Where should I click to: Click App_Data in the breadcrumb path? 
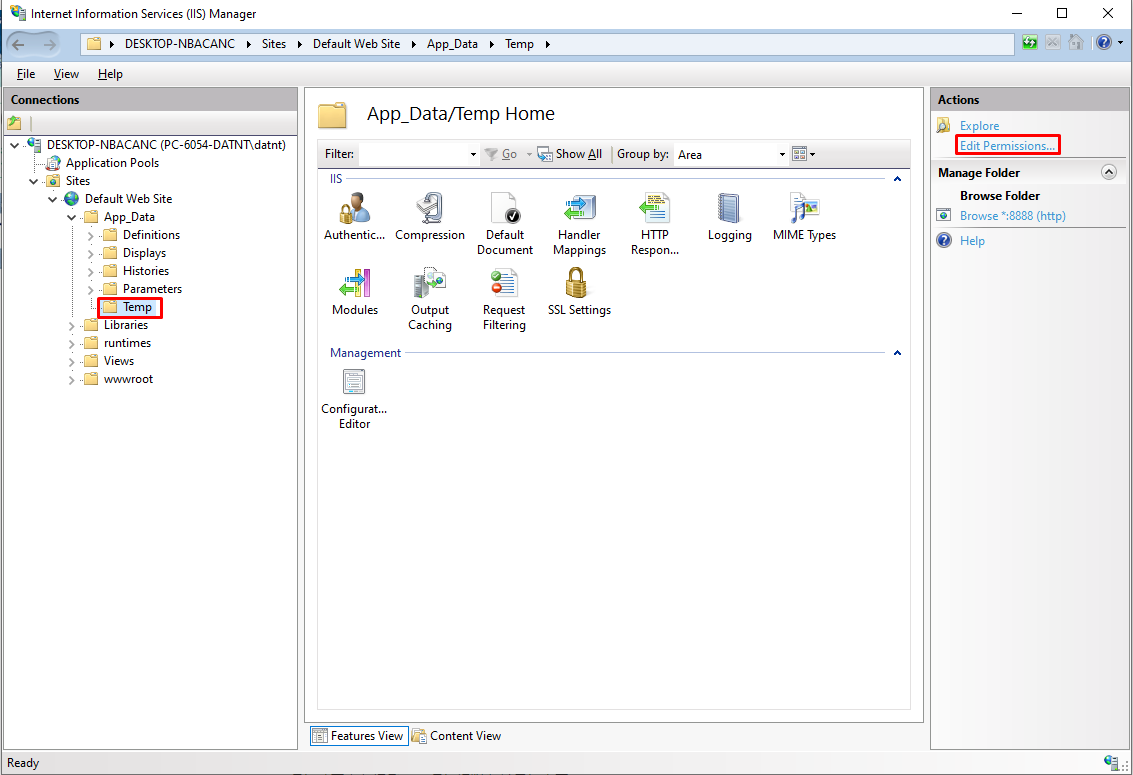click(452, 44)
